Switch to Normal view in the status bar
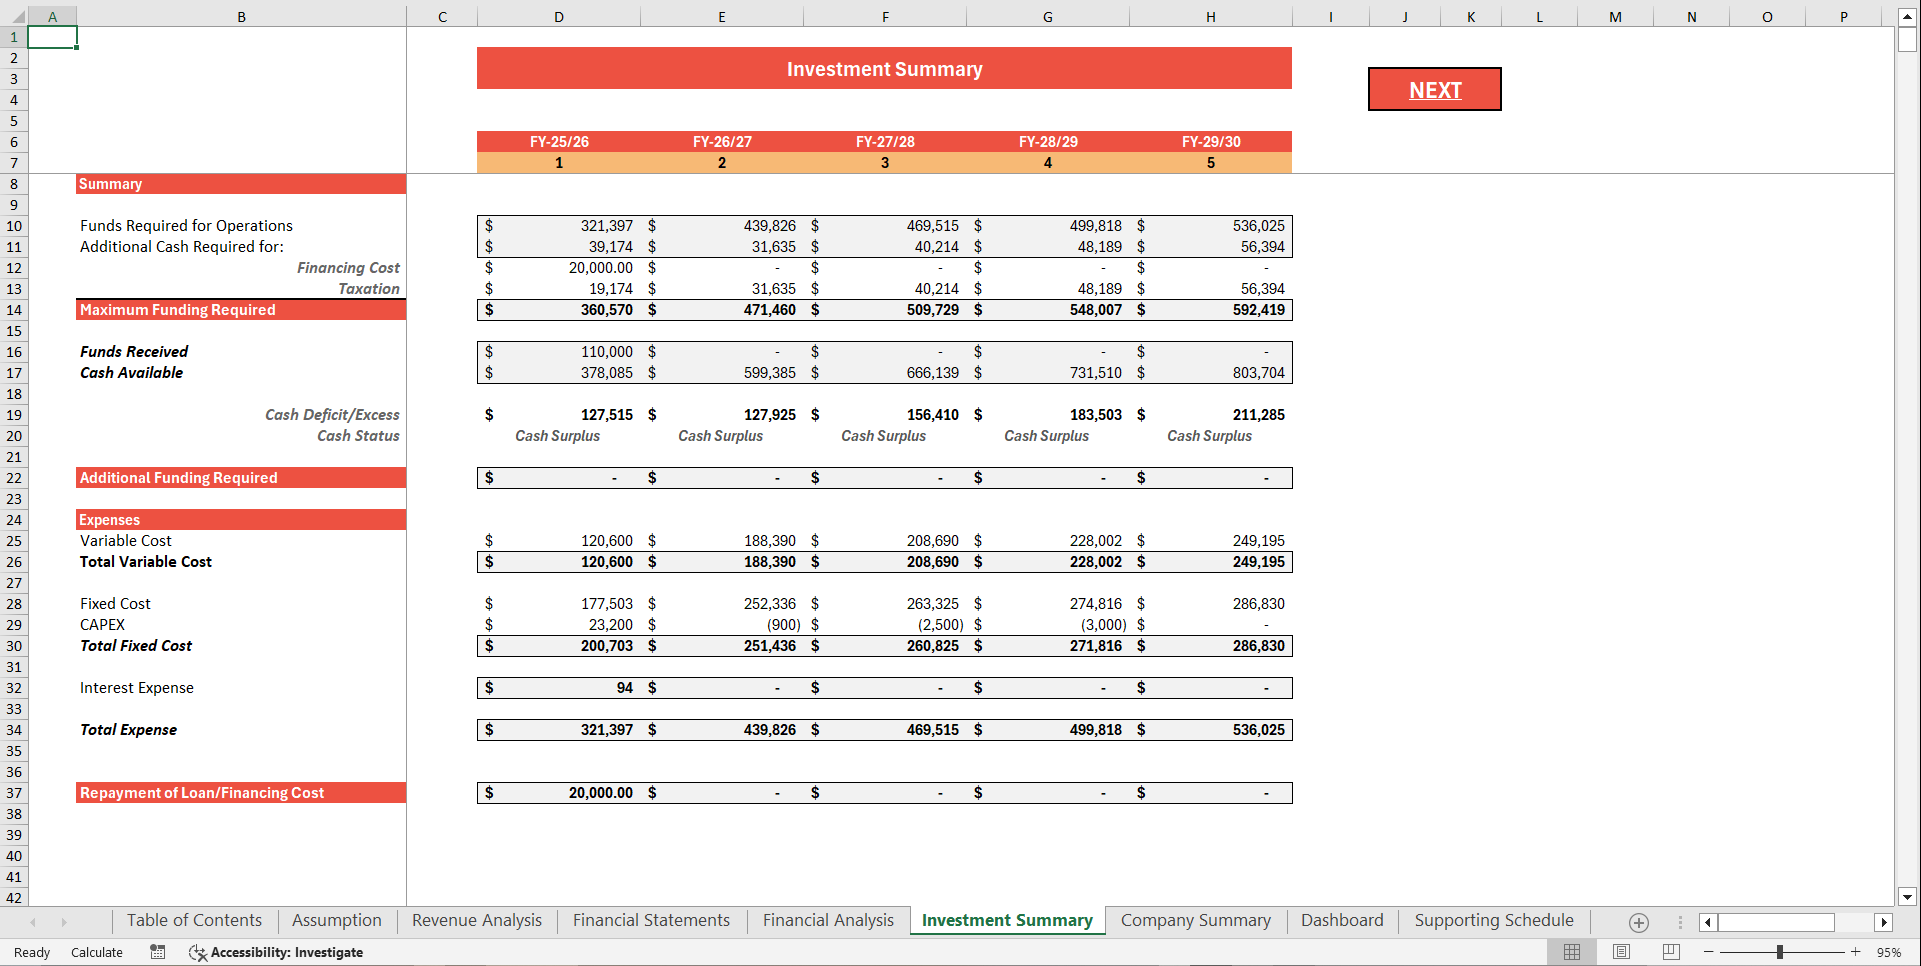1921x966 pixels. (1571, 952)
